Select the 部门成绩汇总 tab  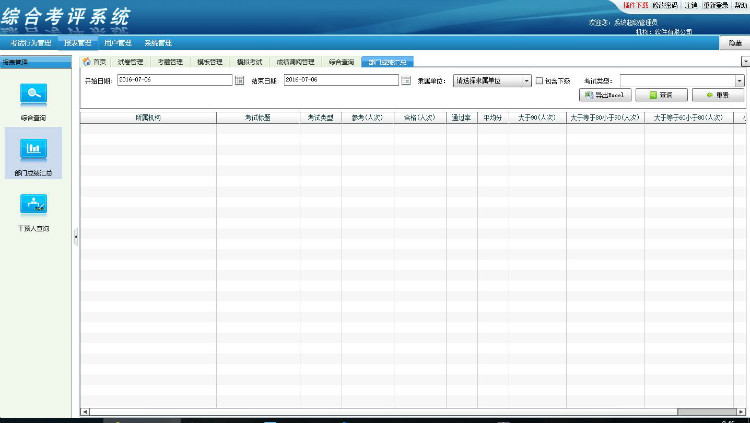(x=387, y=62)
